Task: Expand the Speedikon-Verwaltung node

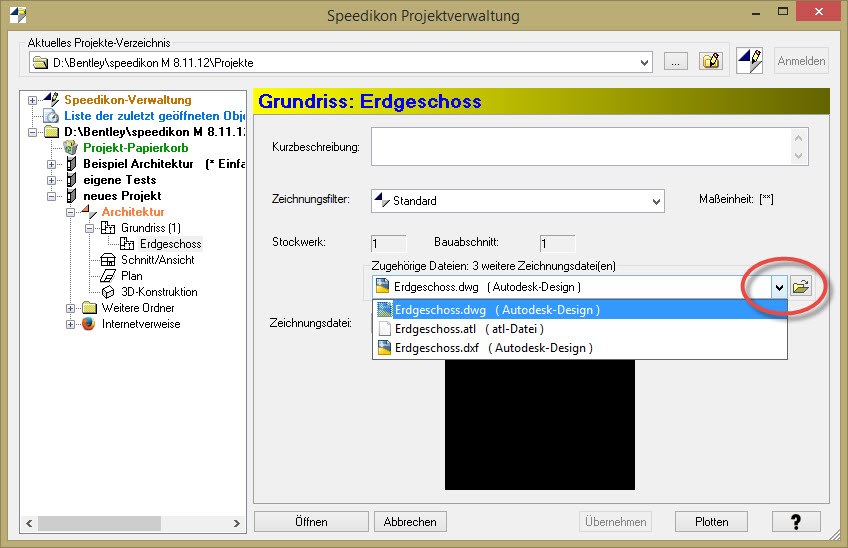Action: click(x=32, y=100)
